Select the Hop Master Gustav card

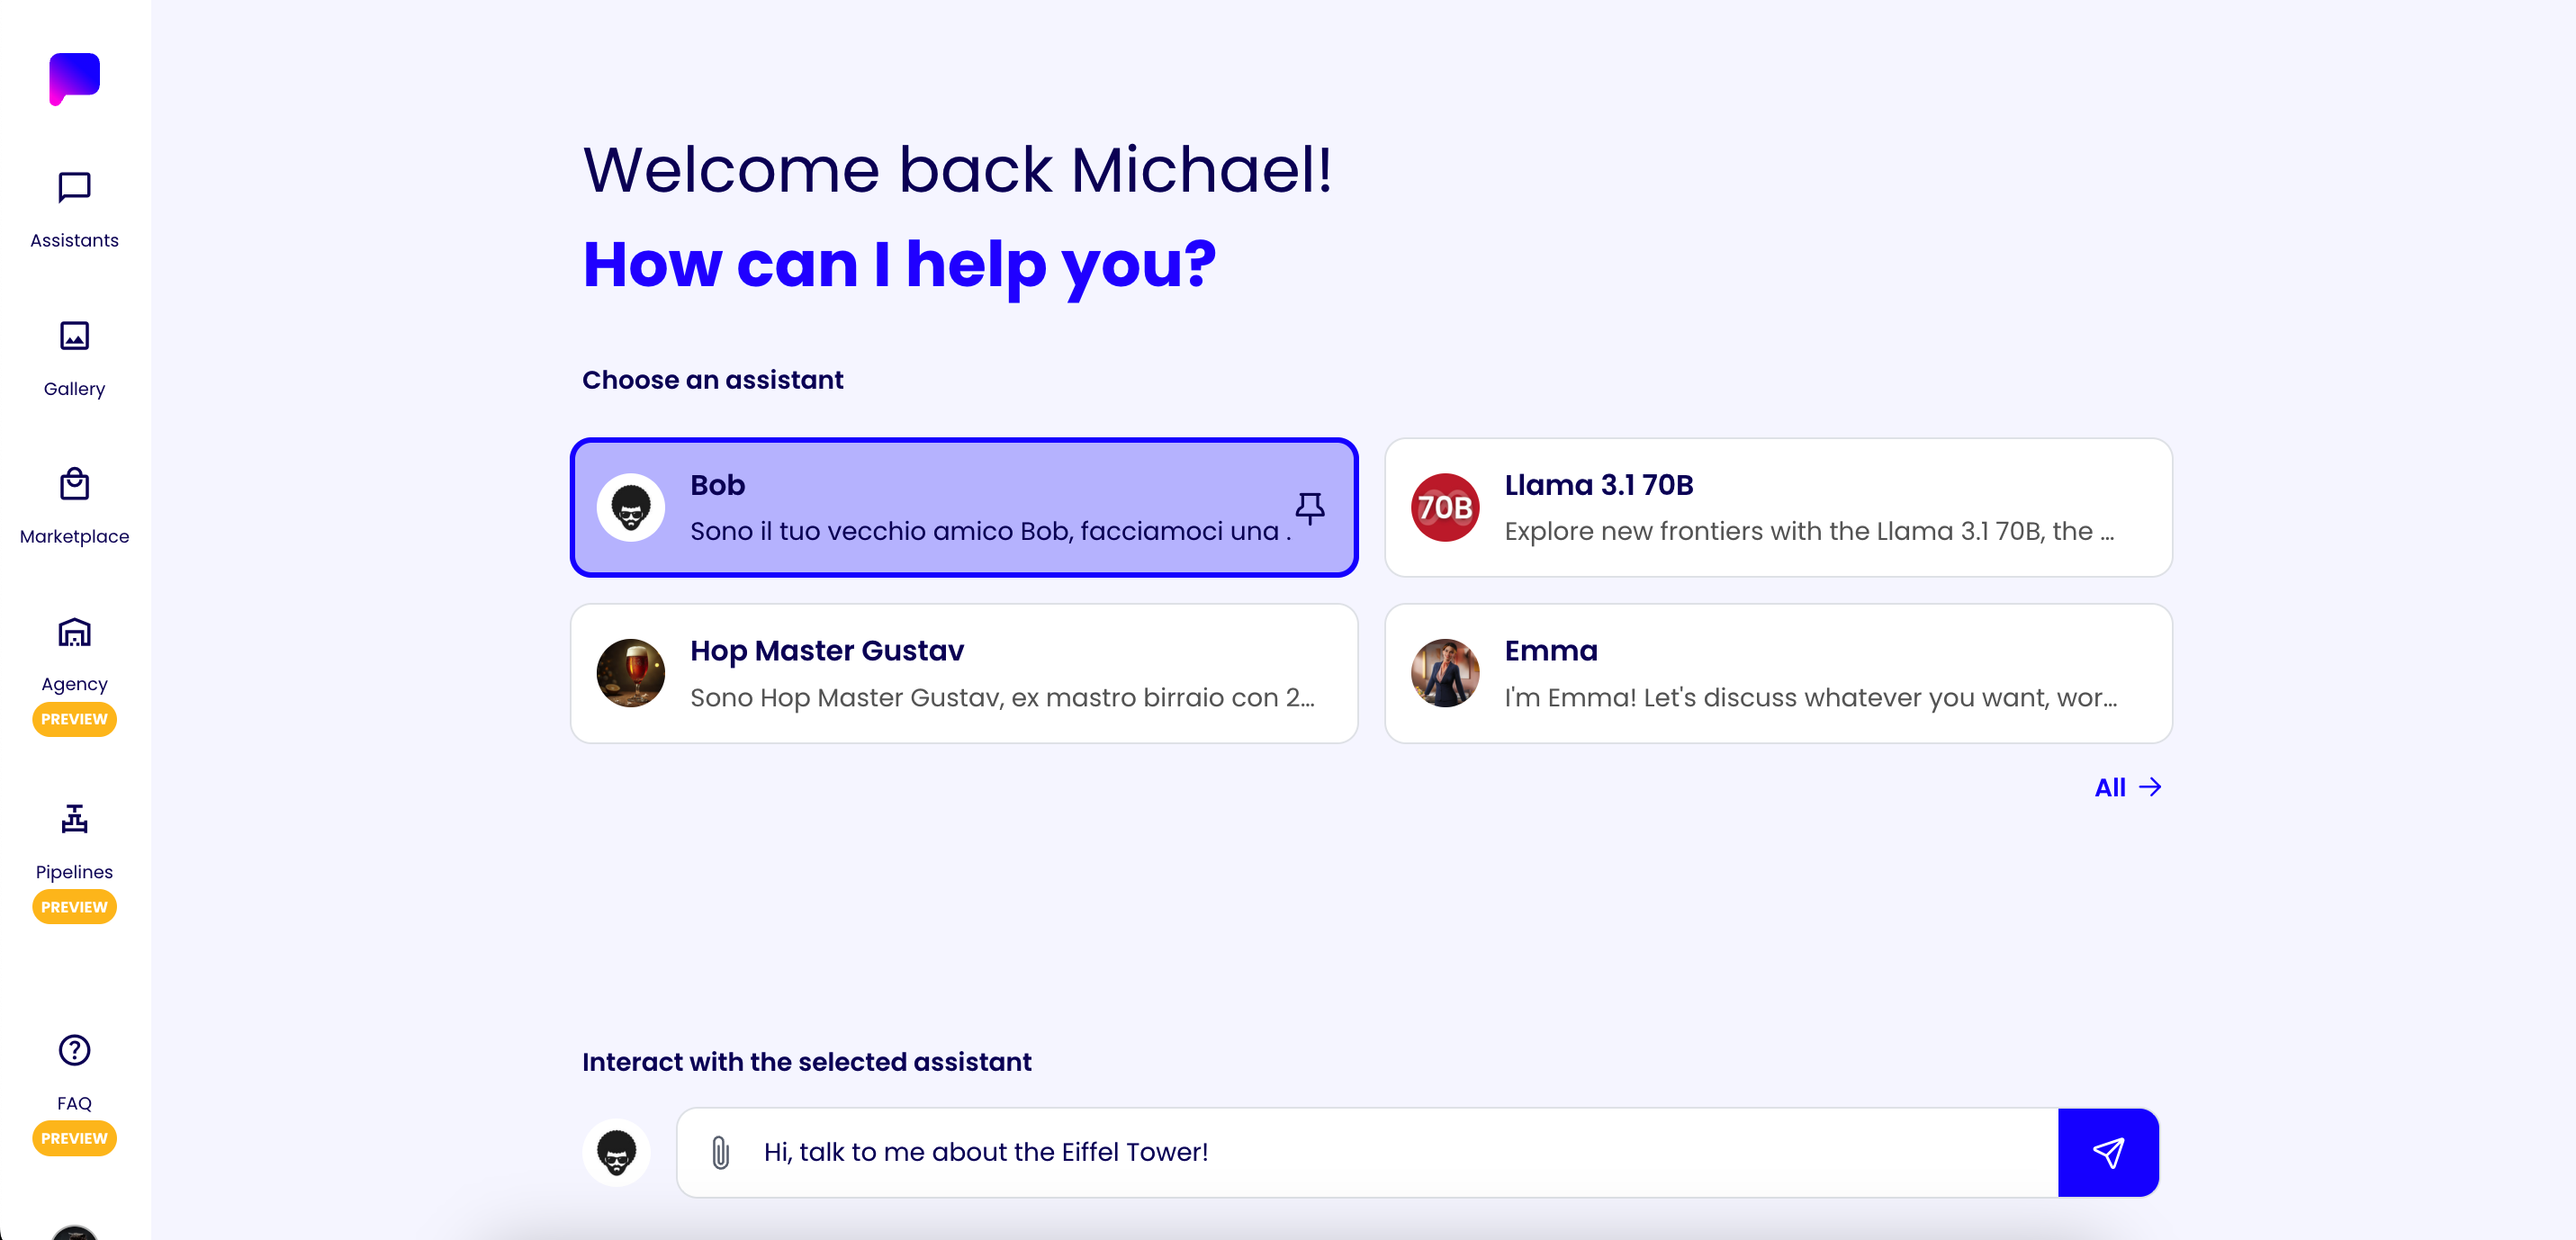[963, 673]
